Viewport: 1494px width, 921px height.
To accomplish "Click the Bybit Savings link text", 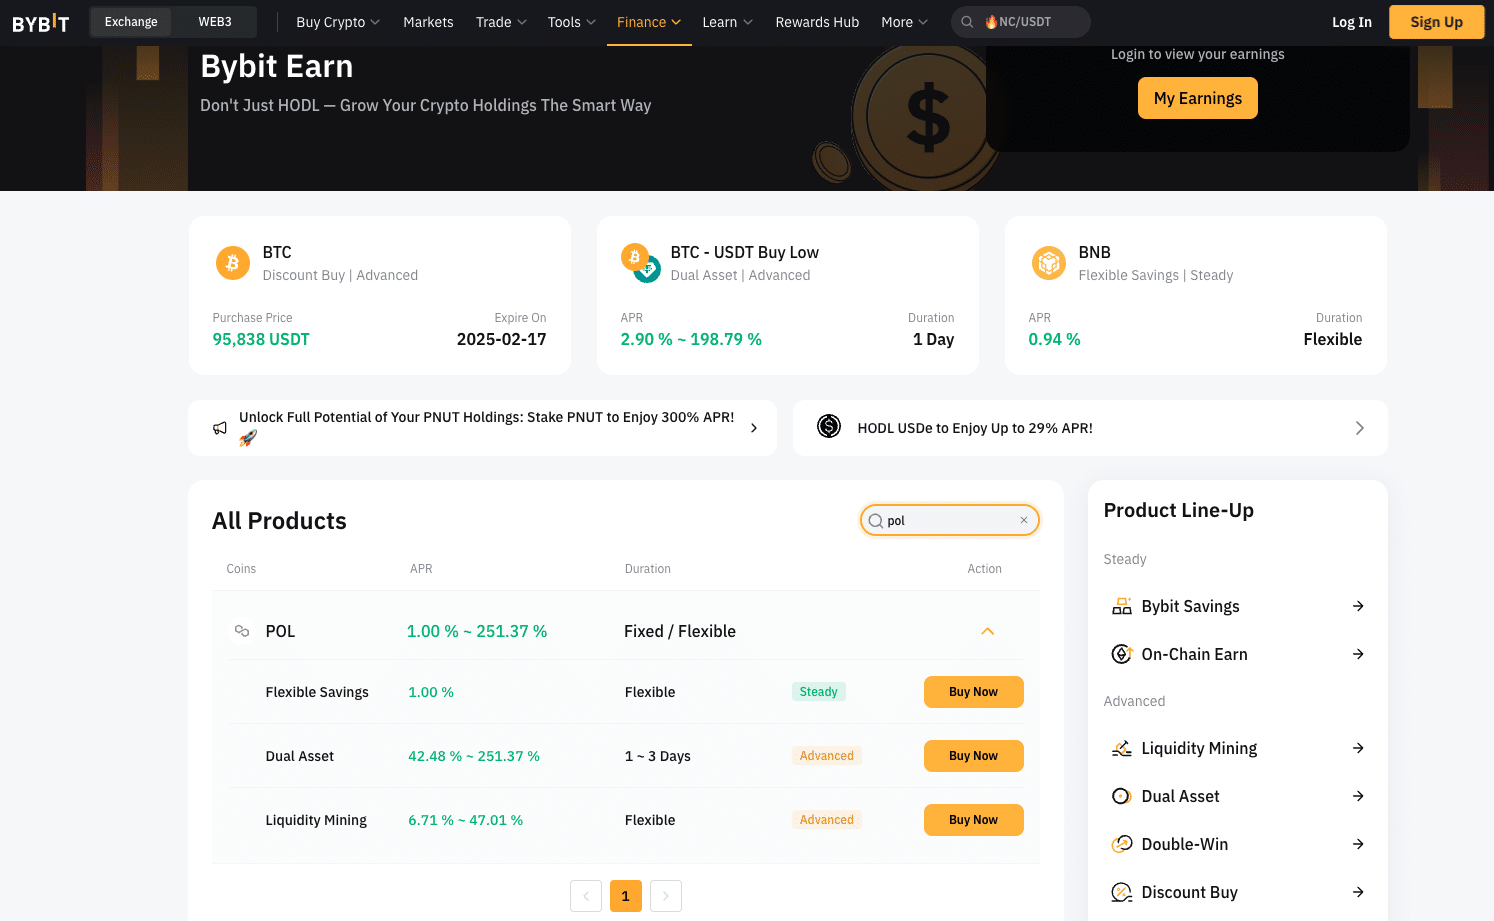I will pyautogui.click(x=1190, y=606).
